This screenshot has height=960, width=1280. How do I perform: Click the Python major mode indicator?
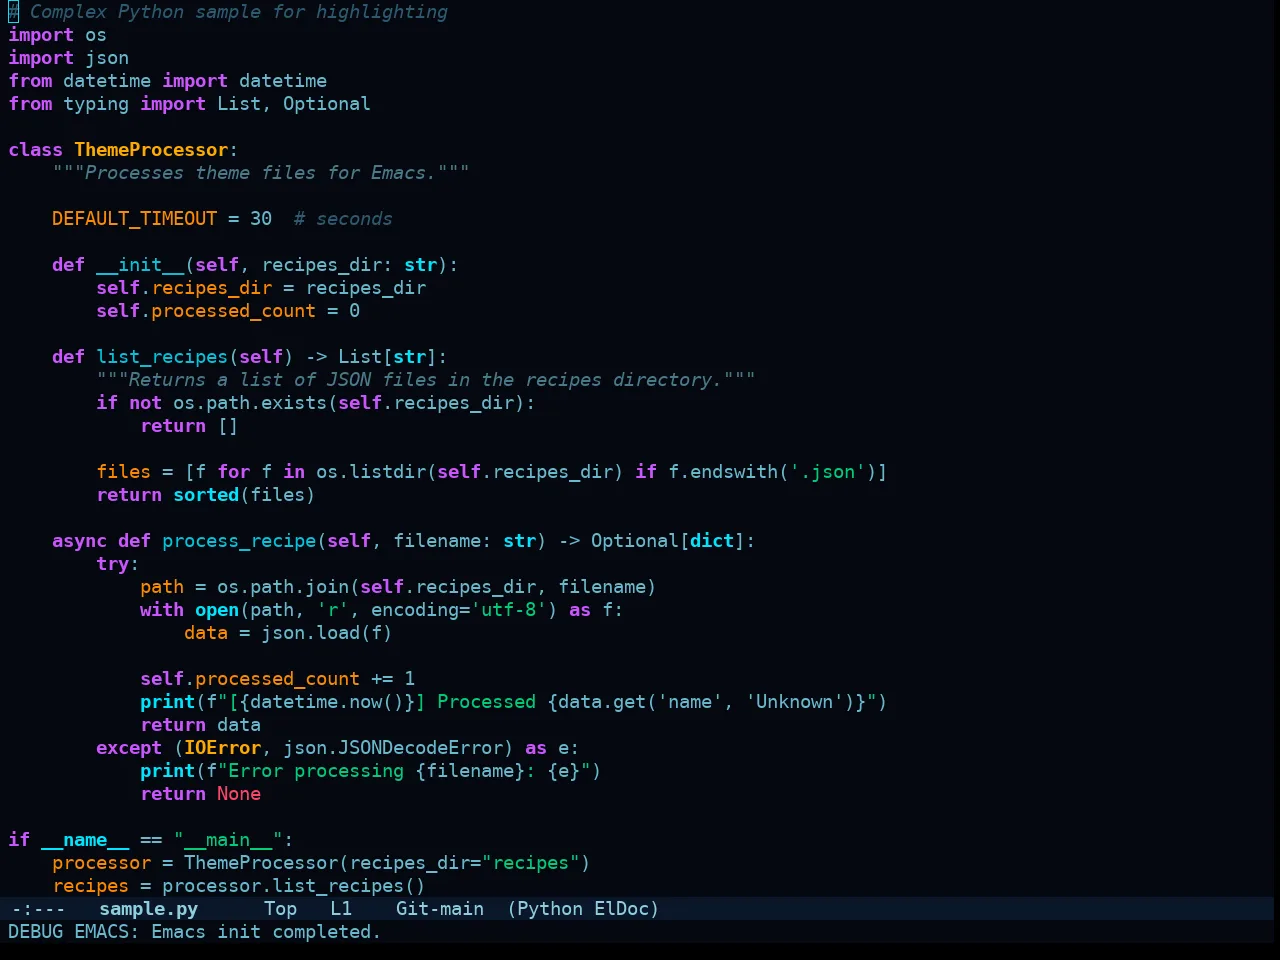click(x=550, y=909)
